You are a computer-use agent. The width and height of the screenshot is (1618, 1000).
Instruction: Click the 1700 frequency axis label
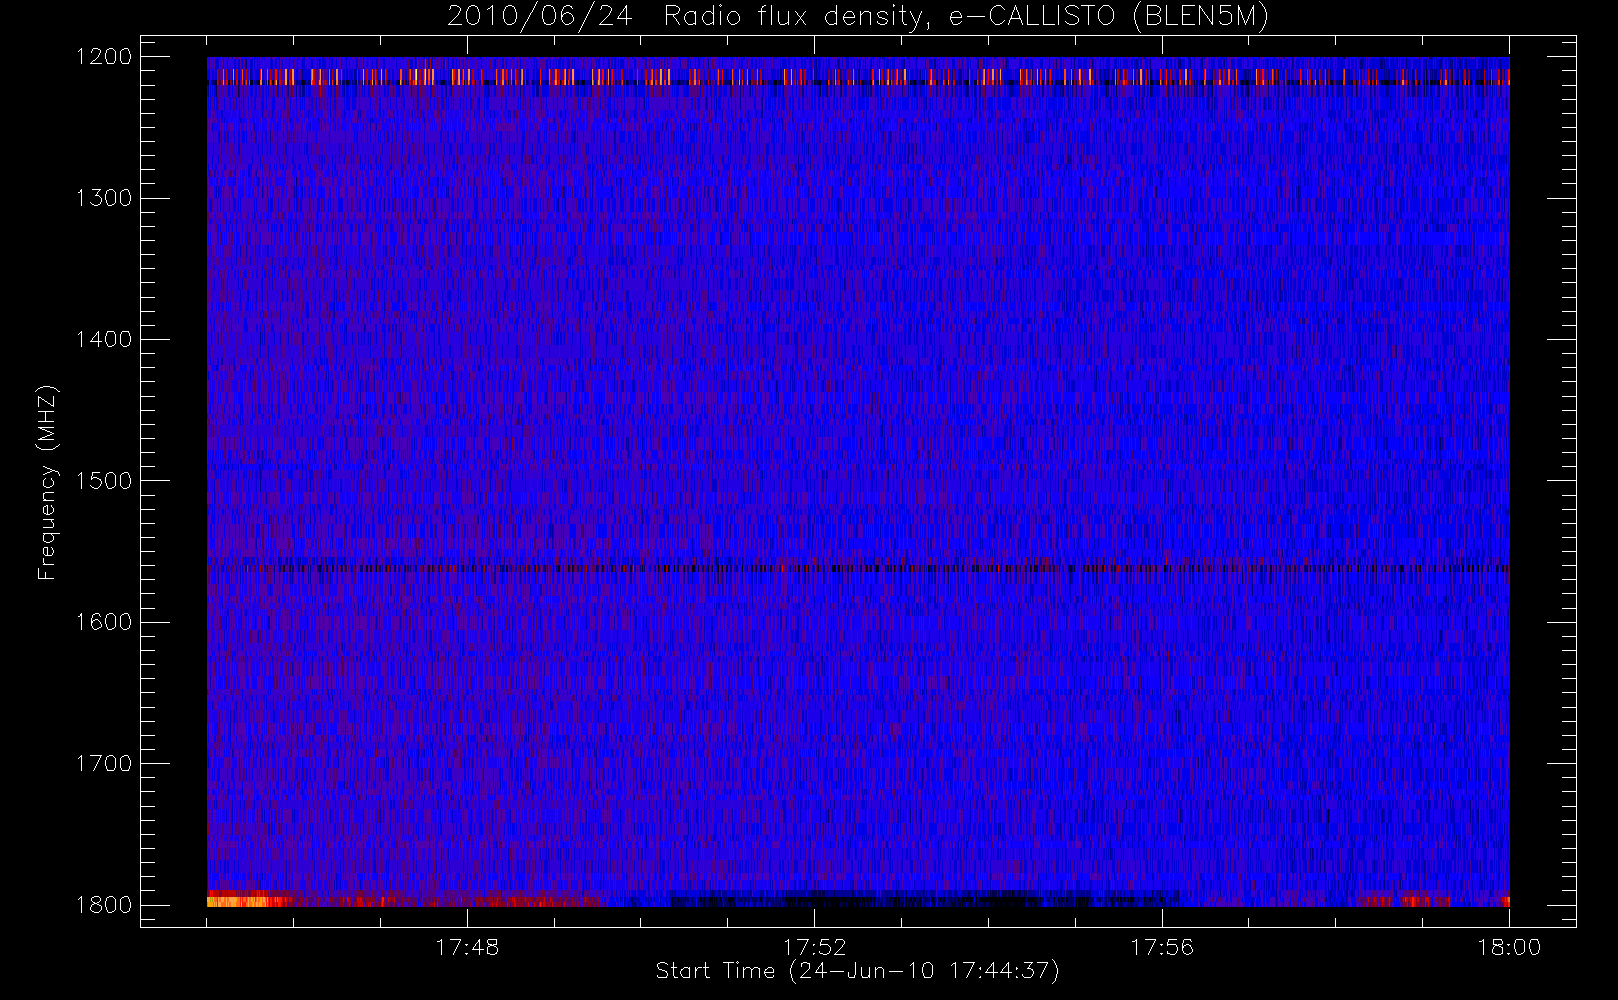pyautogui.click(x=104, y=763)
